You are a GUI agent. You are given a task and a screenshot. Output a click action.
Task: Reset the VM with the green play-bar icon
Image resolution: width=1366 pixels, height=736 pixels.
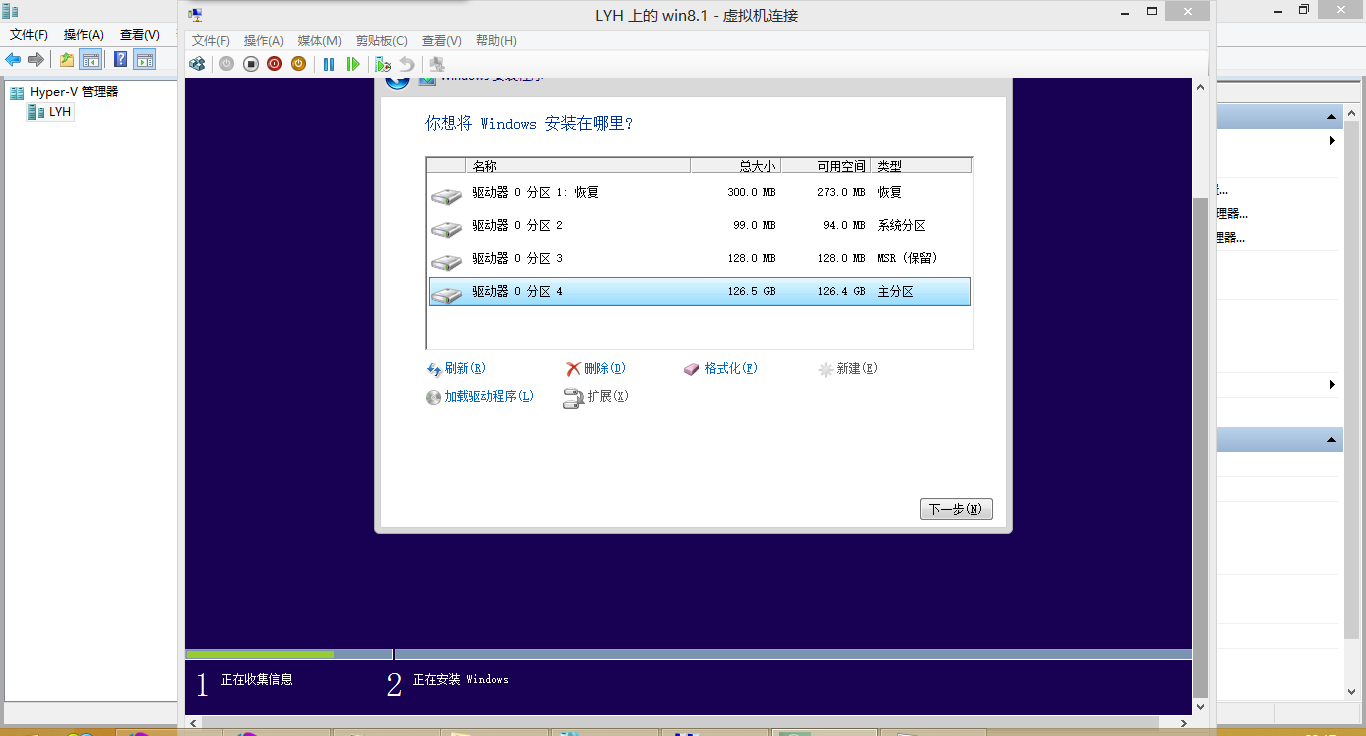coord(353,64)
